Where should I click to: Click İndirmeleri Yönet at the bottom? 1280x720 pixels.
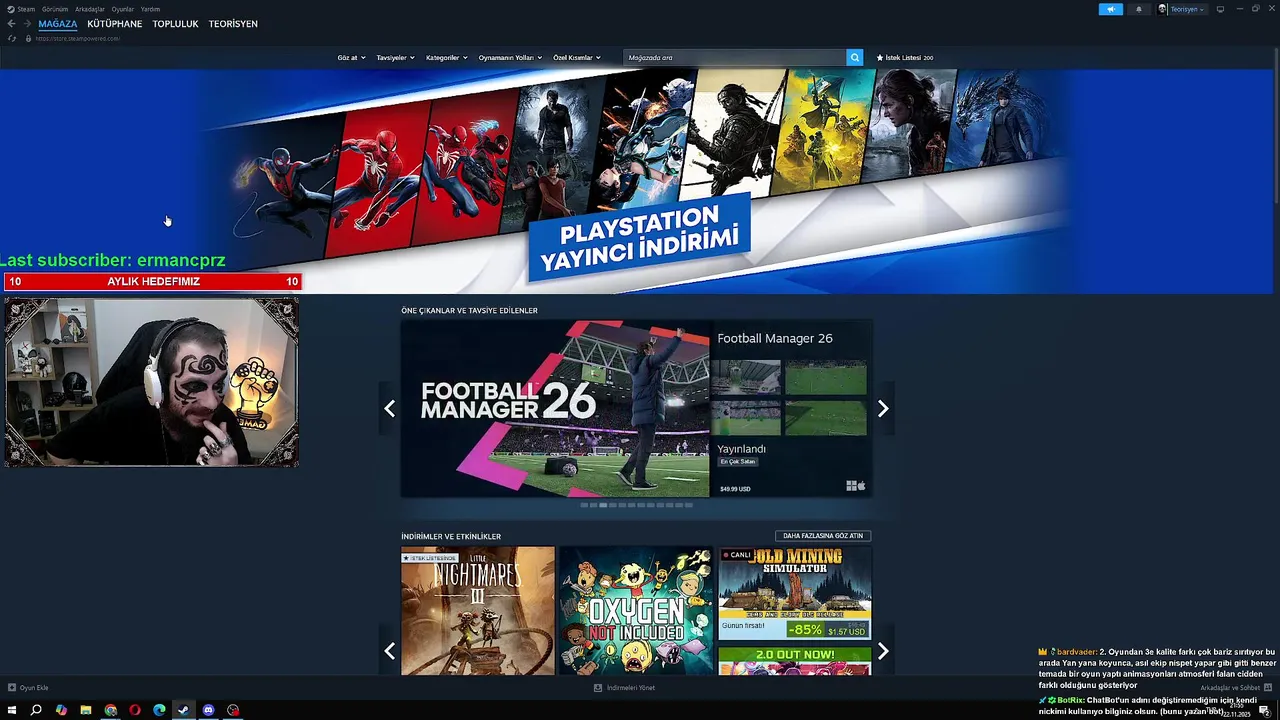coord(624,688)
